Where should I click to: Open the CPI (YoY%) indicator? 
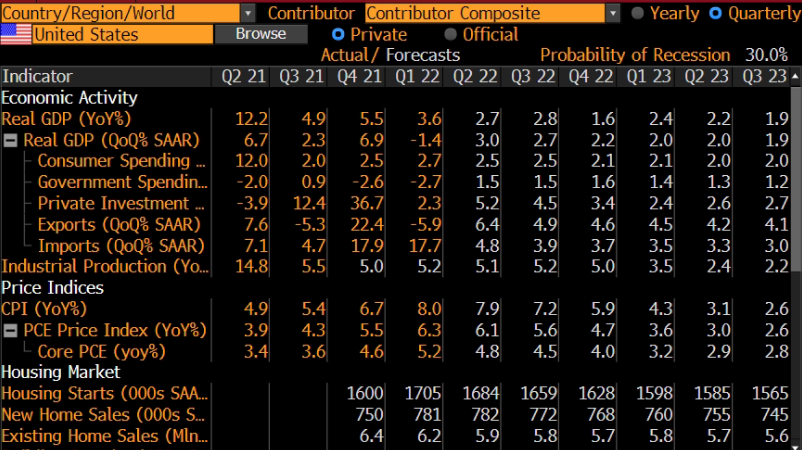[44, 309]
